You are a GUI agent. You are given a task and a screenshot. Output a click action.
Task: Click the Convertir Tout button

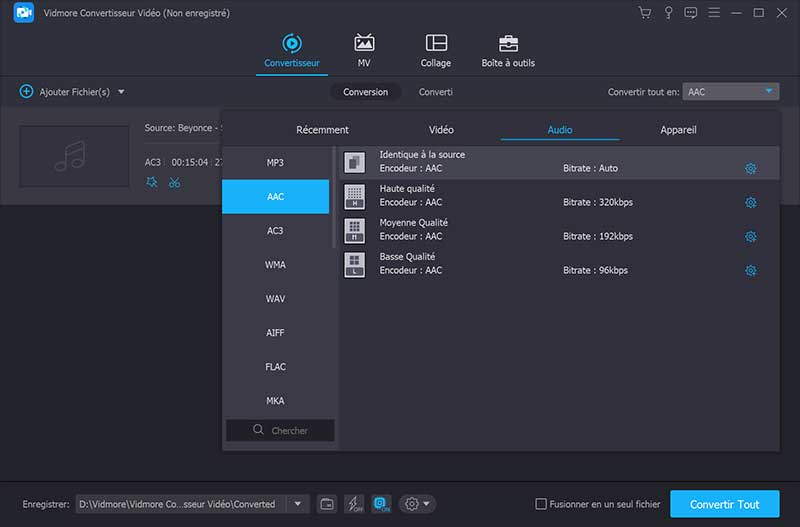[724, 504]
